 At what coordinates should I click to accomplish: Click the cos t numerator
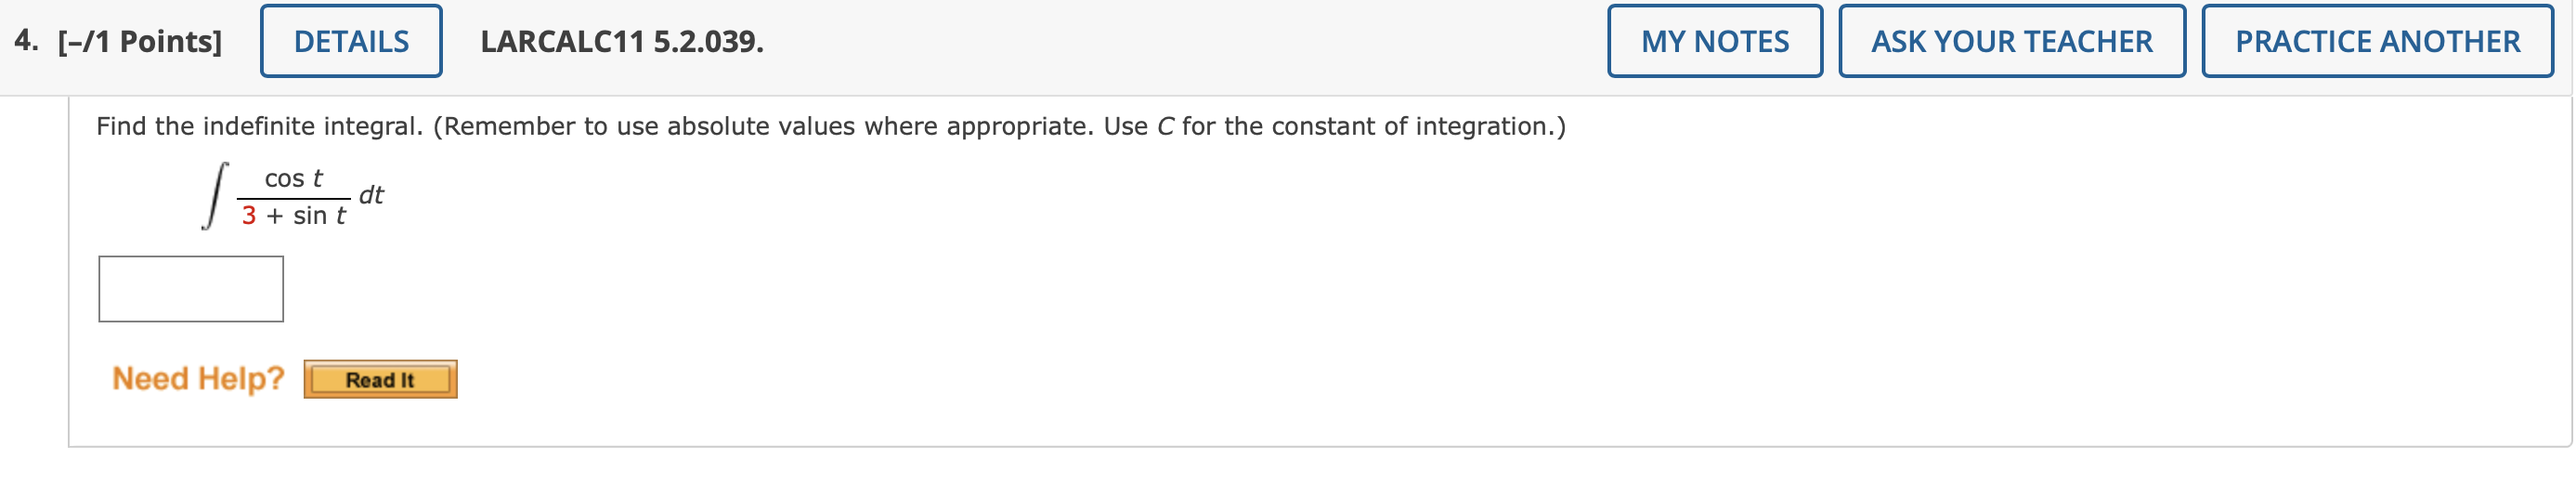[x=293, y=178]
